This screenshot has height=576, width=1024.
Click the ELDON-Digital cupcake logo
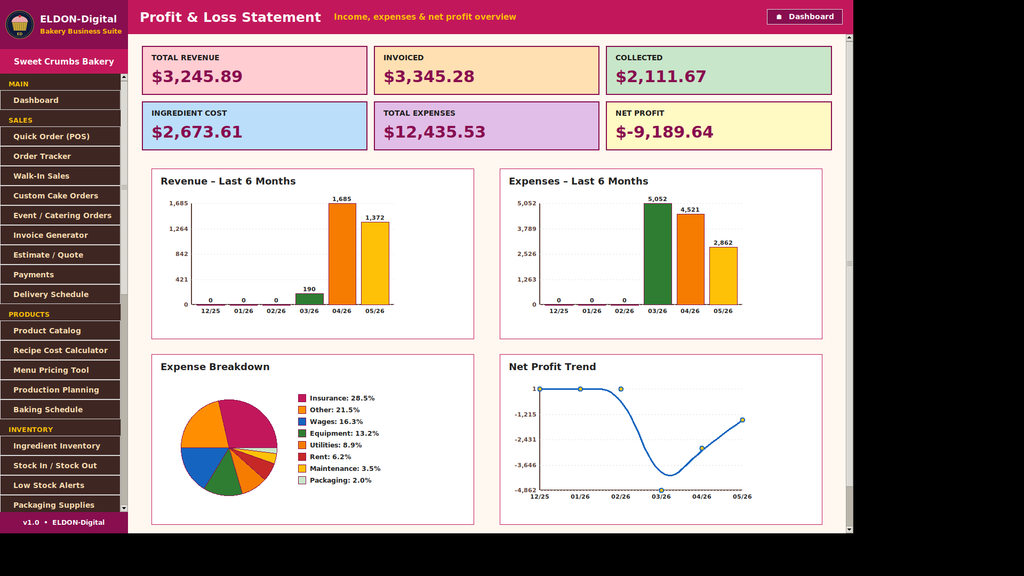(20, 24)
